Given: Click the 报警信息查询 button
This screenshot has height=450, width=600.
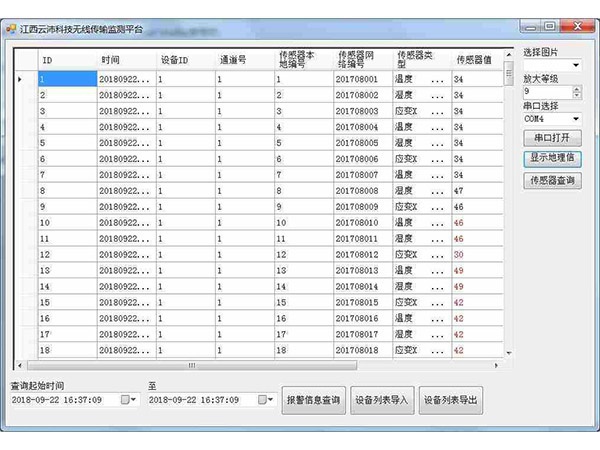Looking at the screenshot, I should pos(313,400).
